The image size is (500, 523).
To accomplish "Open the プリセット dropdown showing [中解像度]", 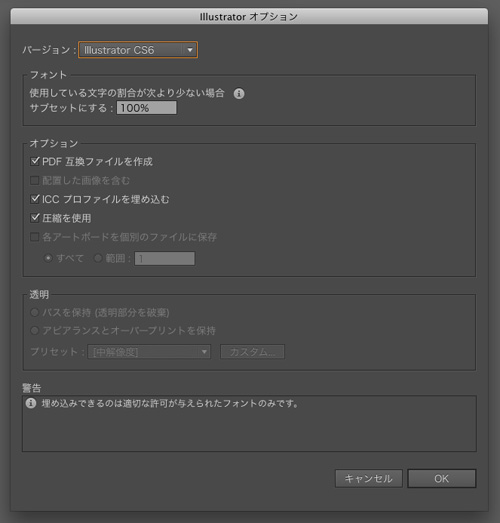I will pos(149,352).
